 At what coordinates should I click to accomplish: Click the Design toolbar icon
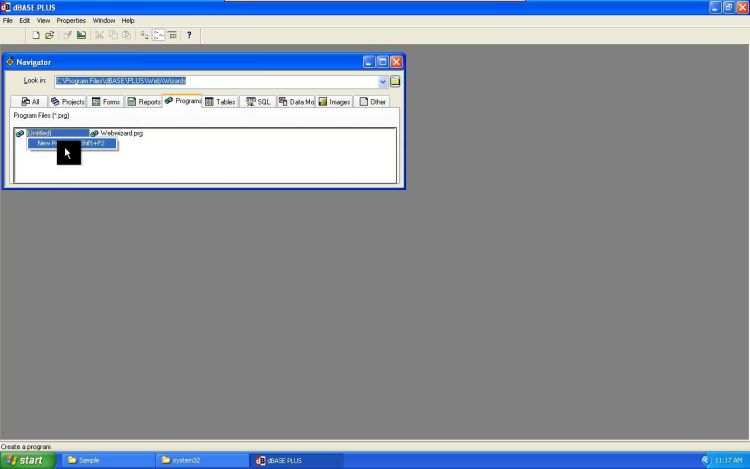(82, 35)
